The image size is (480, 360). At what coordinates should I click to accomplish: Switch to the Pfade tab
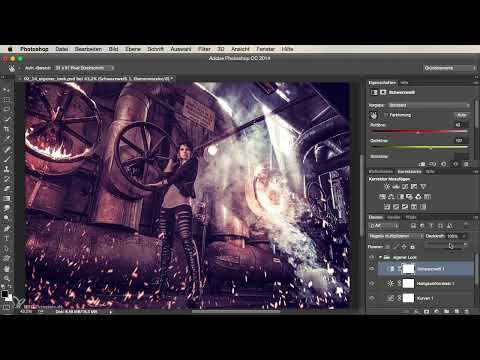coord(411,217)
